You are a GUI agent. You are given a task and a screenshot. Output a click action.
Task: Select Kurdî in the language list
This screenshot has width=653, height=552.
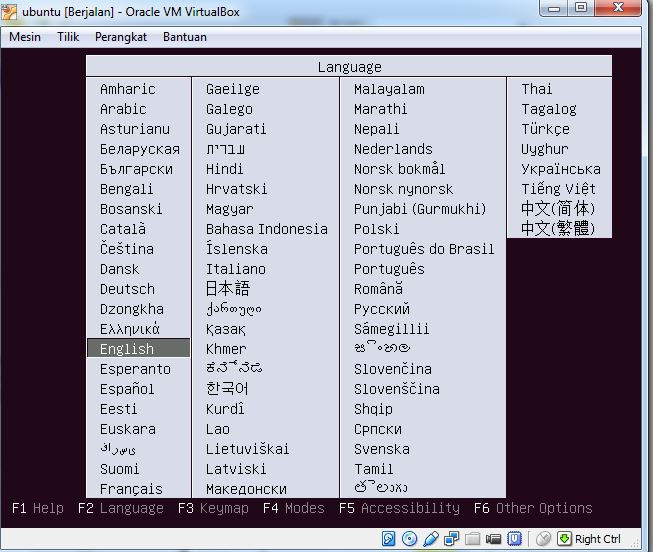tap(225, 409)
